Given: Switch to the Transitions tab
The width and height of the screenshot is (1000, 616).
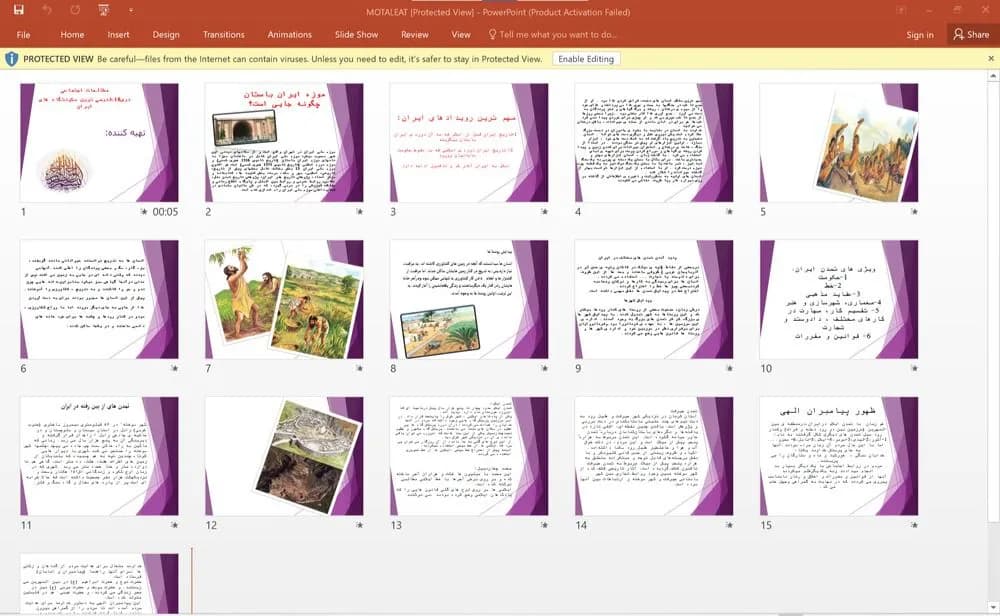Looking at the screenshot, I should (223, 34).
